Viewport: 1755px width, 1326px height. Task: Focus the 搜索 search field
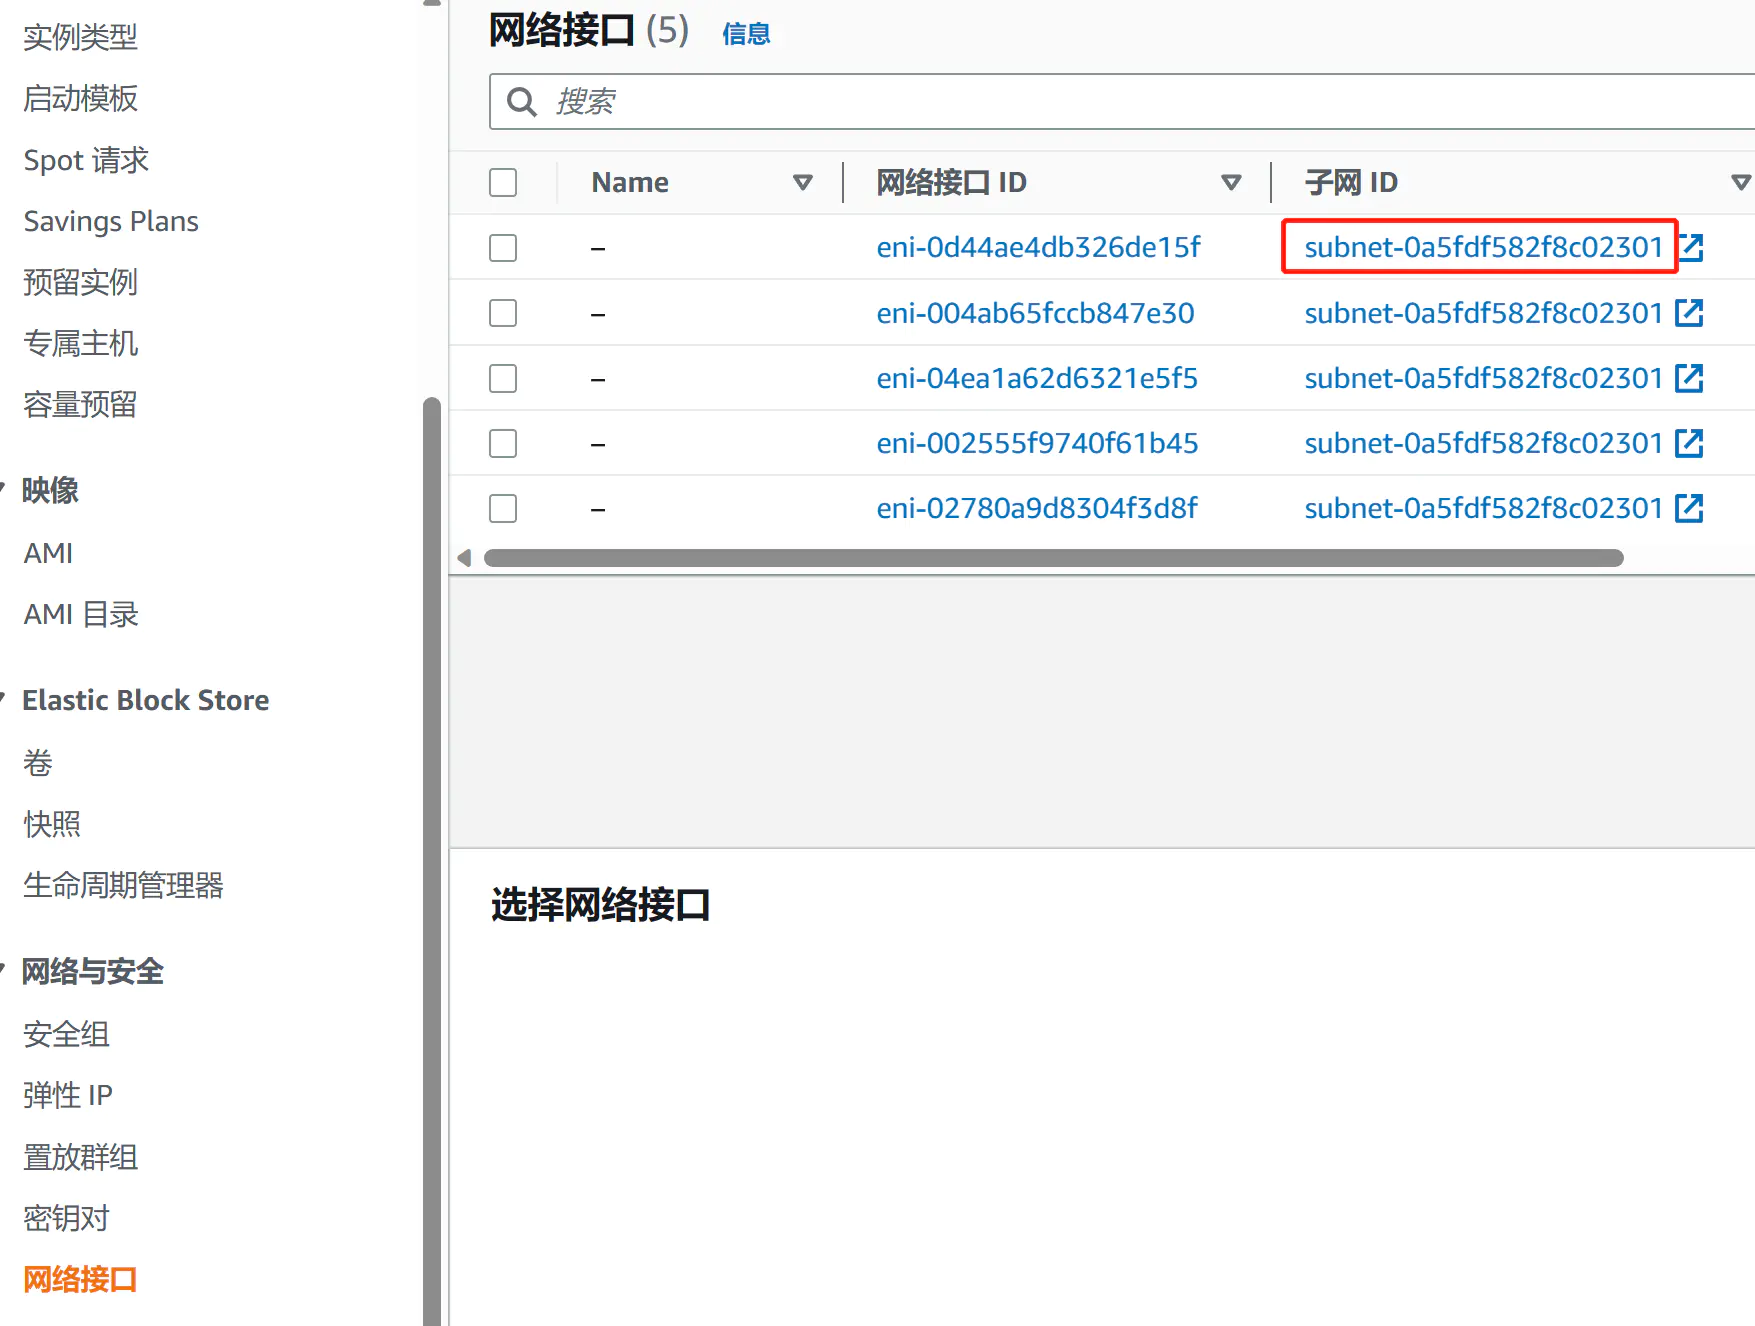1122,101
